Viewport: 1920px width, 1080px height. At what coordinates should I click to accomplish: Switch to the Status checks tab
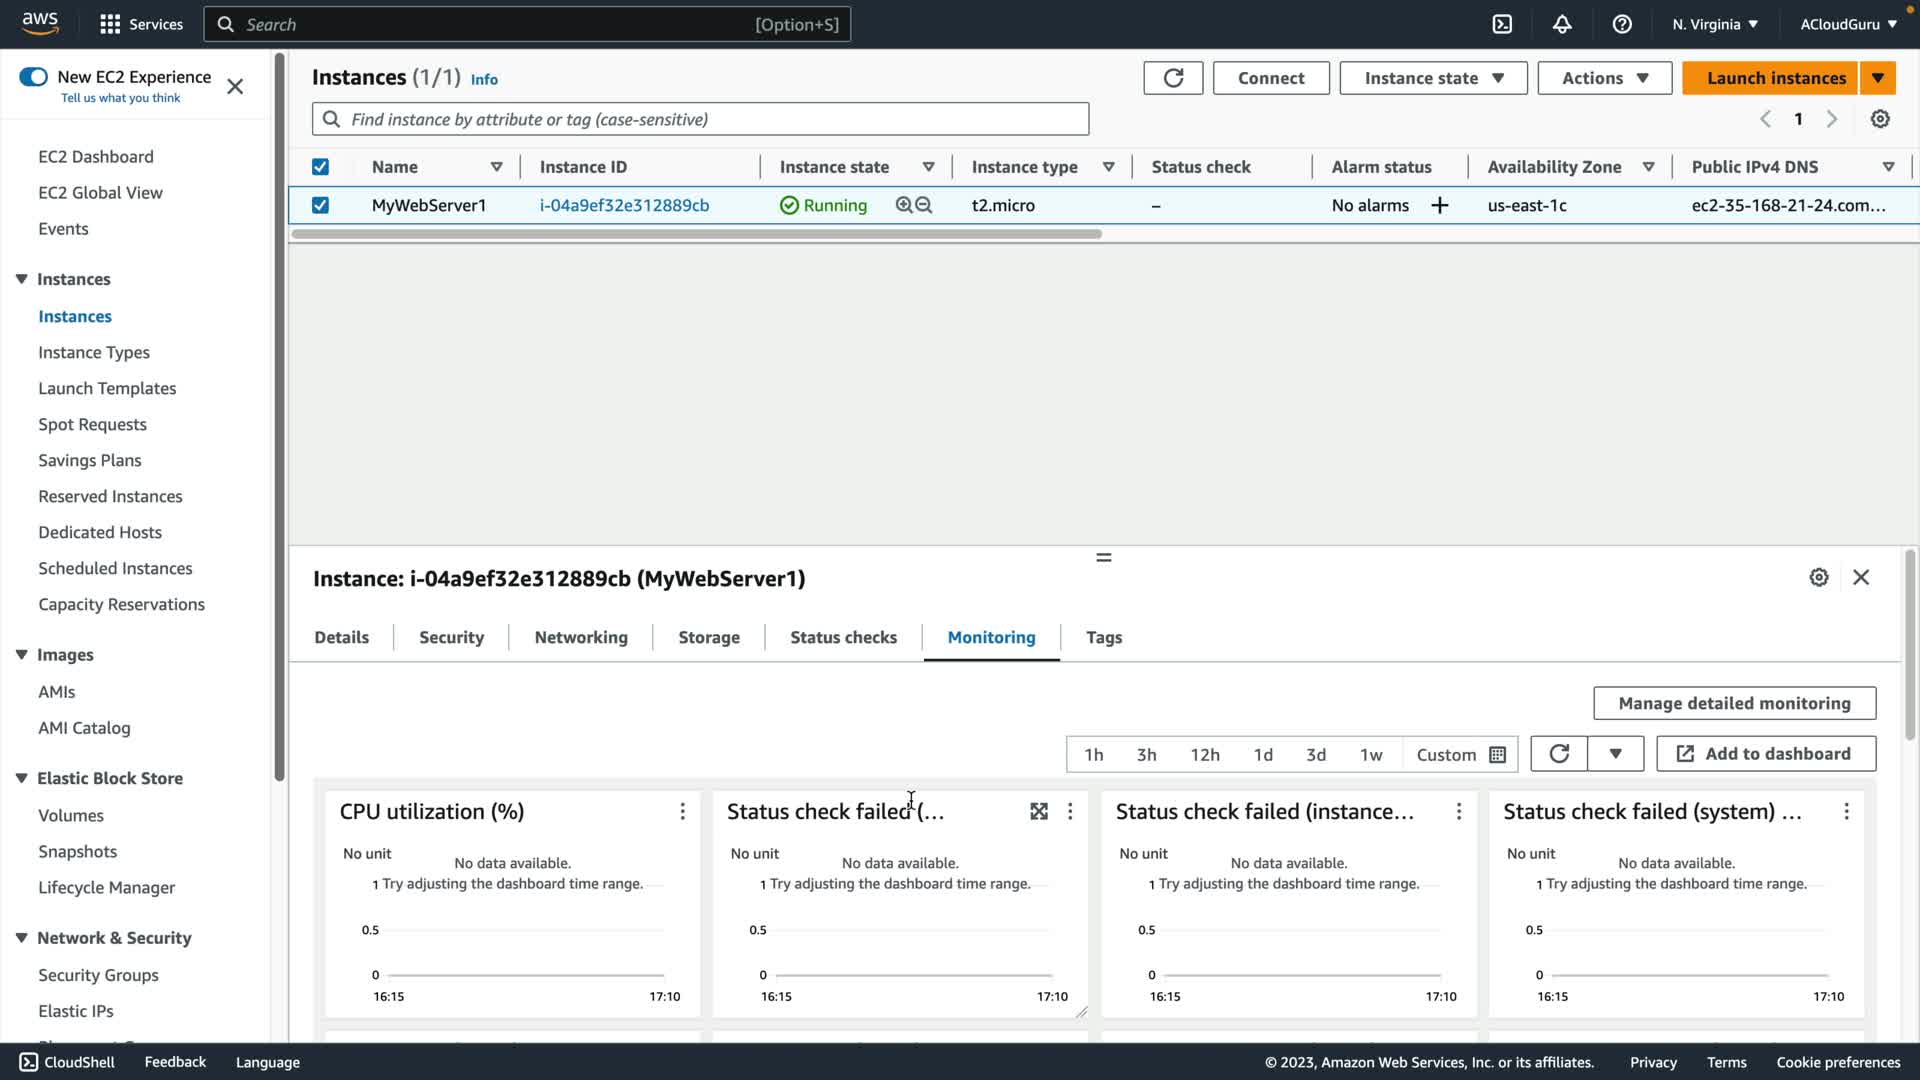click(x=843, y=637)
